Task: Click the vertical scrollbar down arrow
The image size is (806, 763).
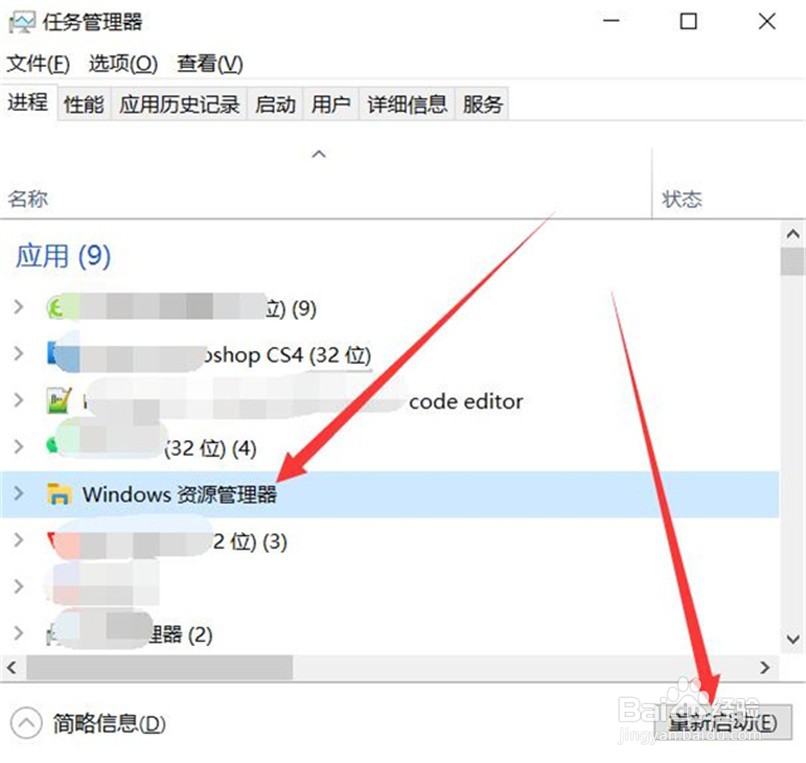Action: 793,640
